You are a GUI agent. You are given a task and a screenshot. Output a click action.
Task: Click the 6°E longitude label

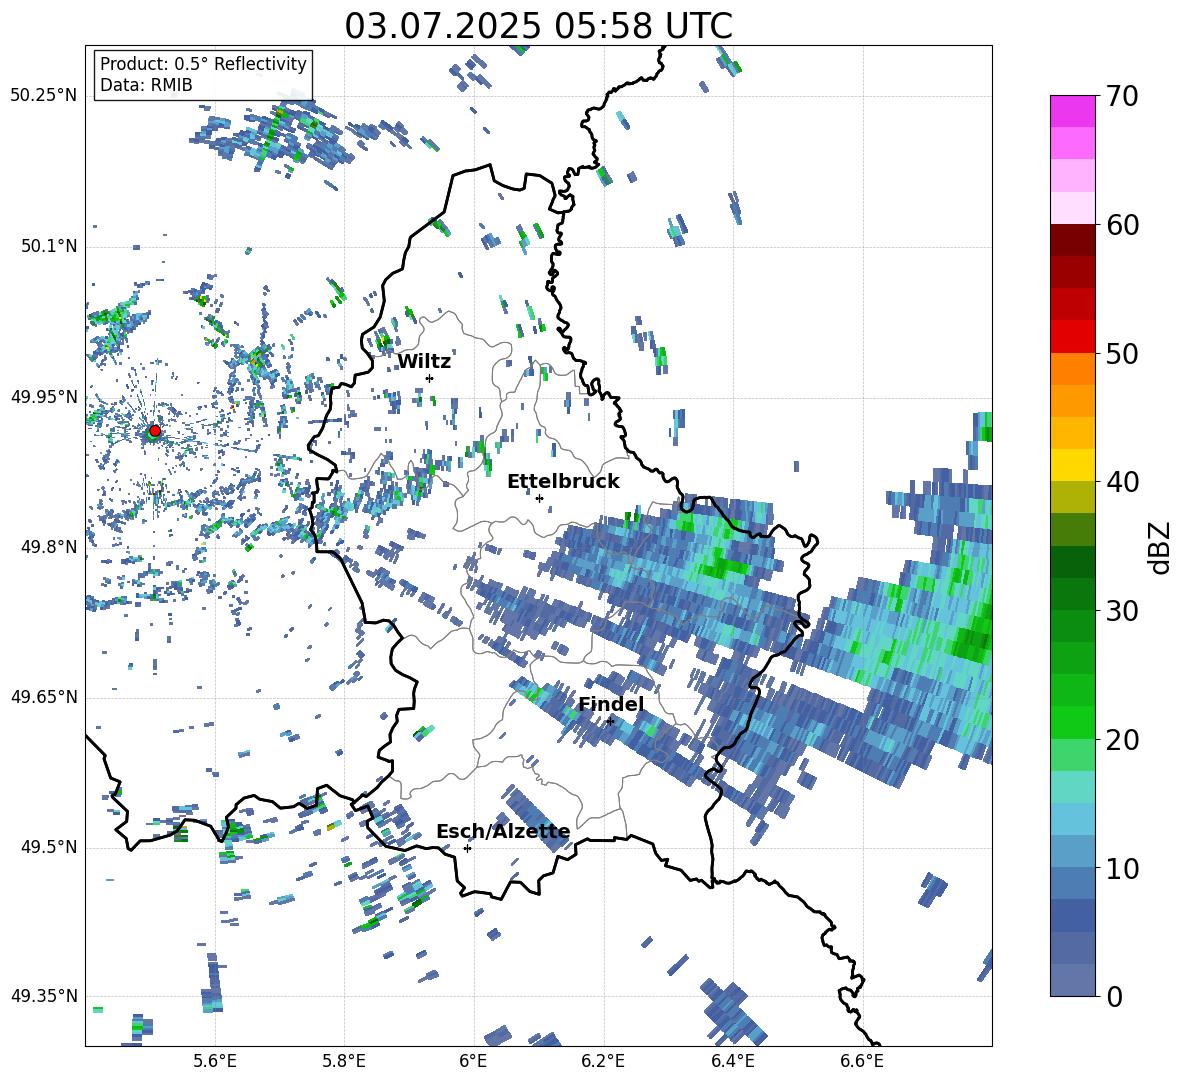(473, 1061)
